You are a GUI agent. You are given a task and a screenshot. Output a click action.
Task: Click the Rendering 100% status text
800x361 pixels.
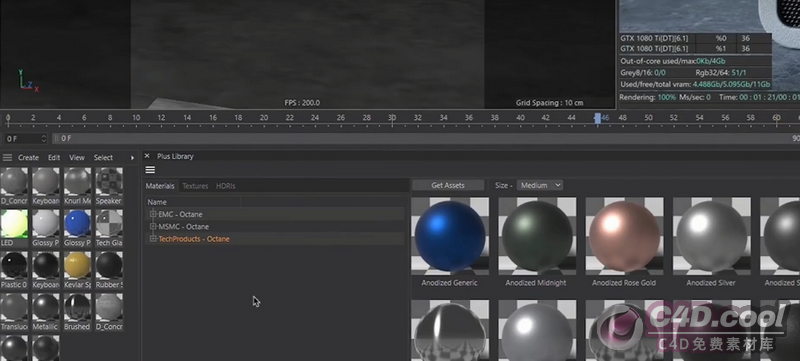(x=647, y=97)
